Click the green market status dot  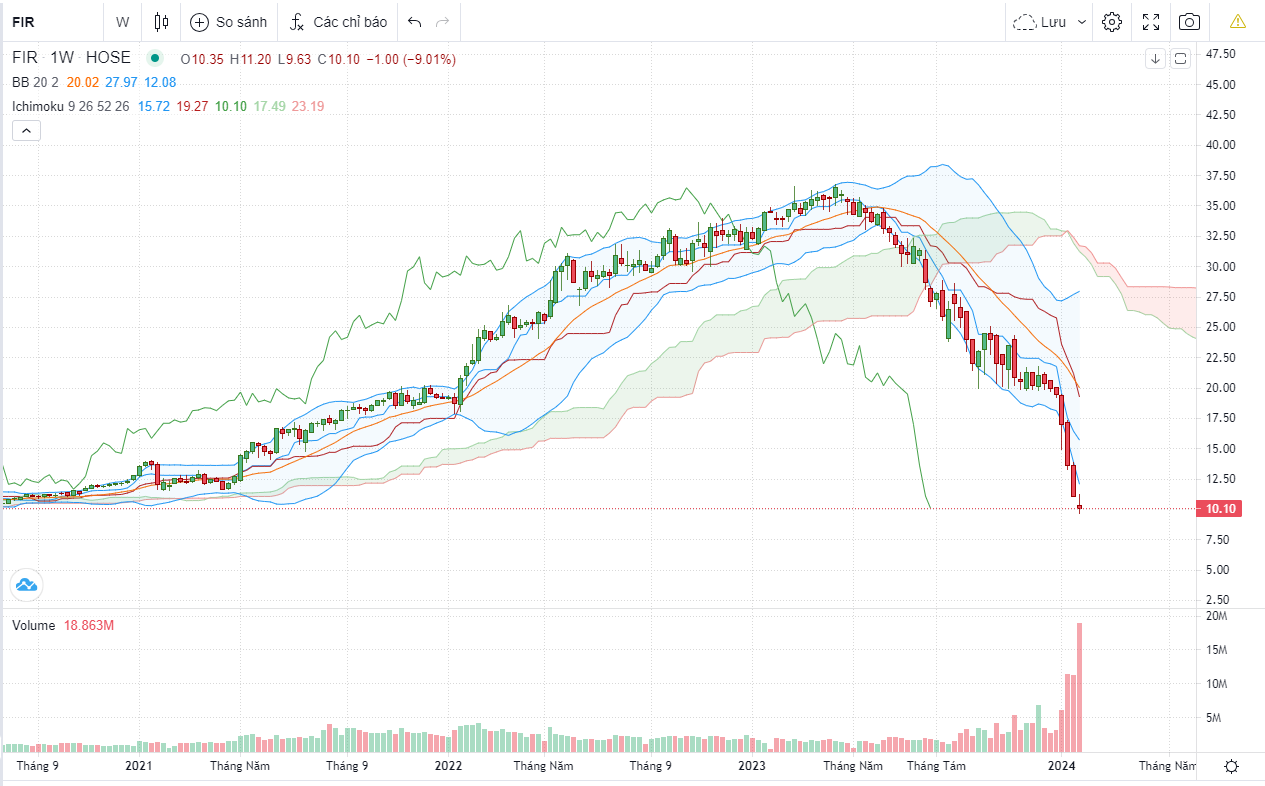(154, 59)
